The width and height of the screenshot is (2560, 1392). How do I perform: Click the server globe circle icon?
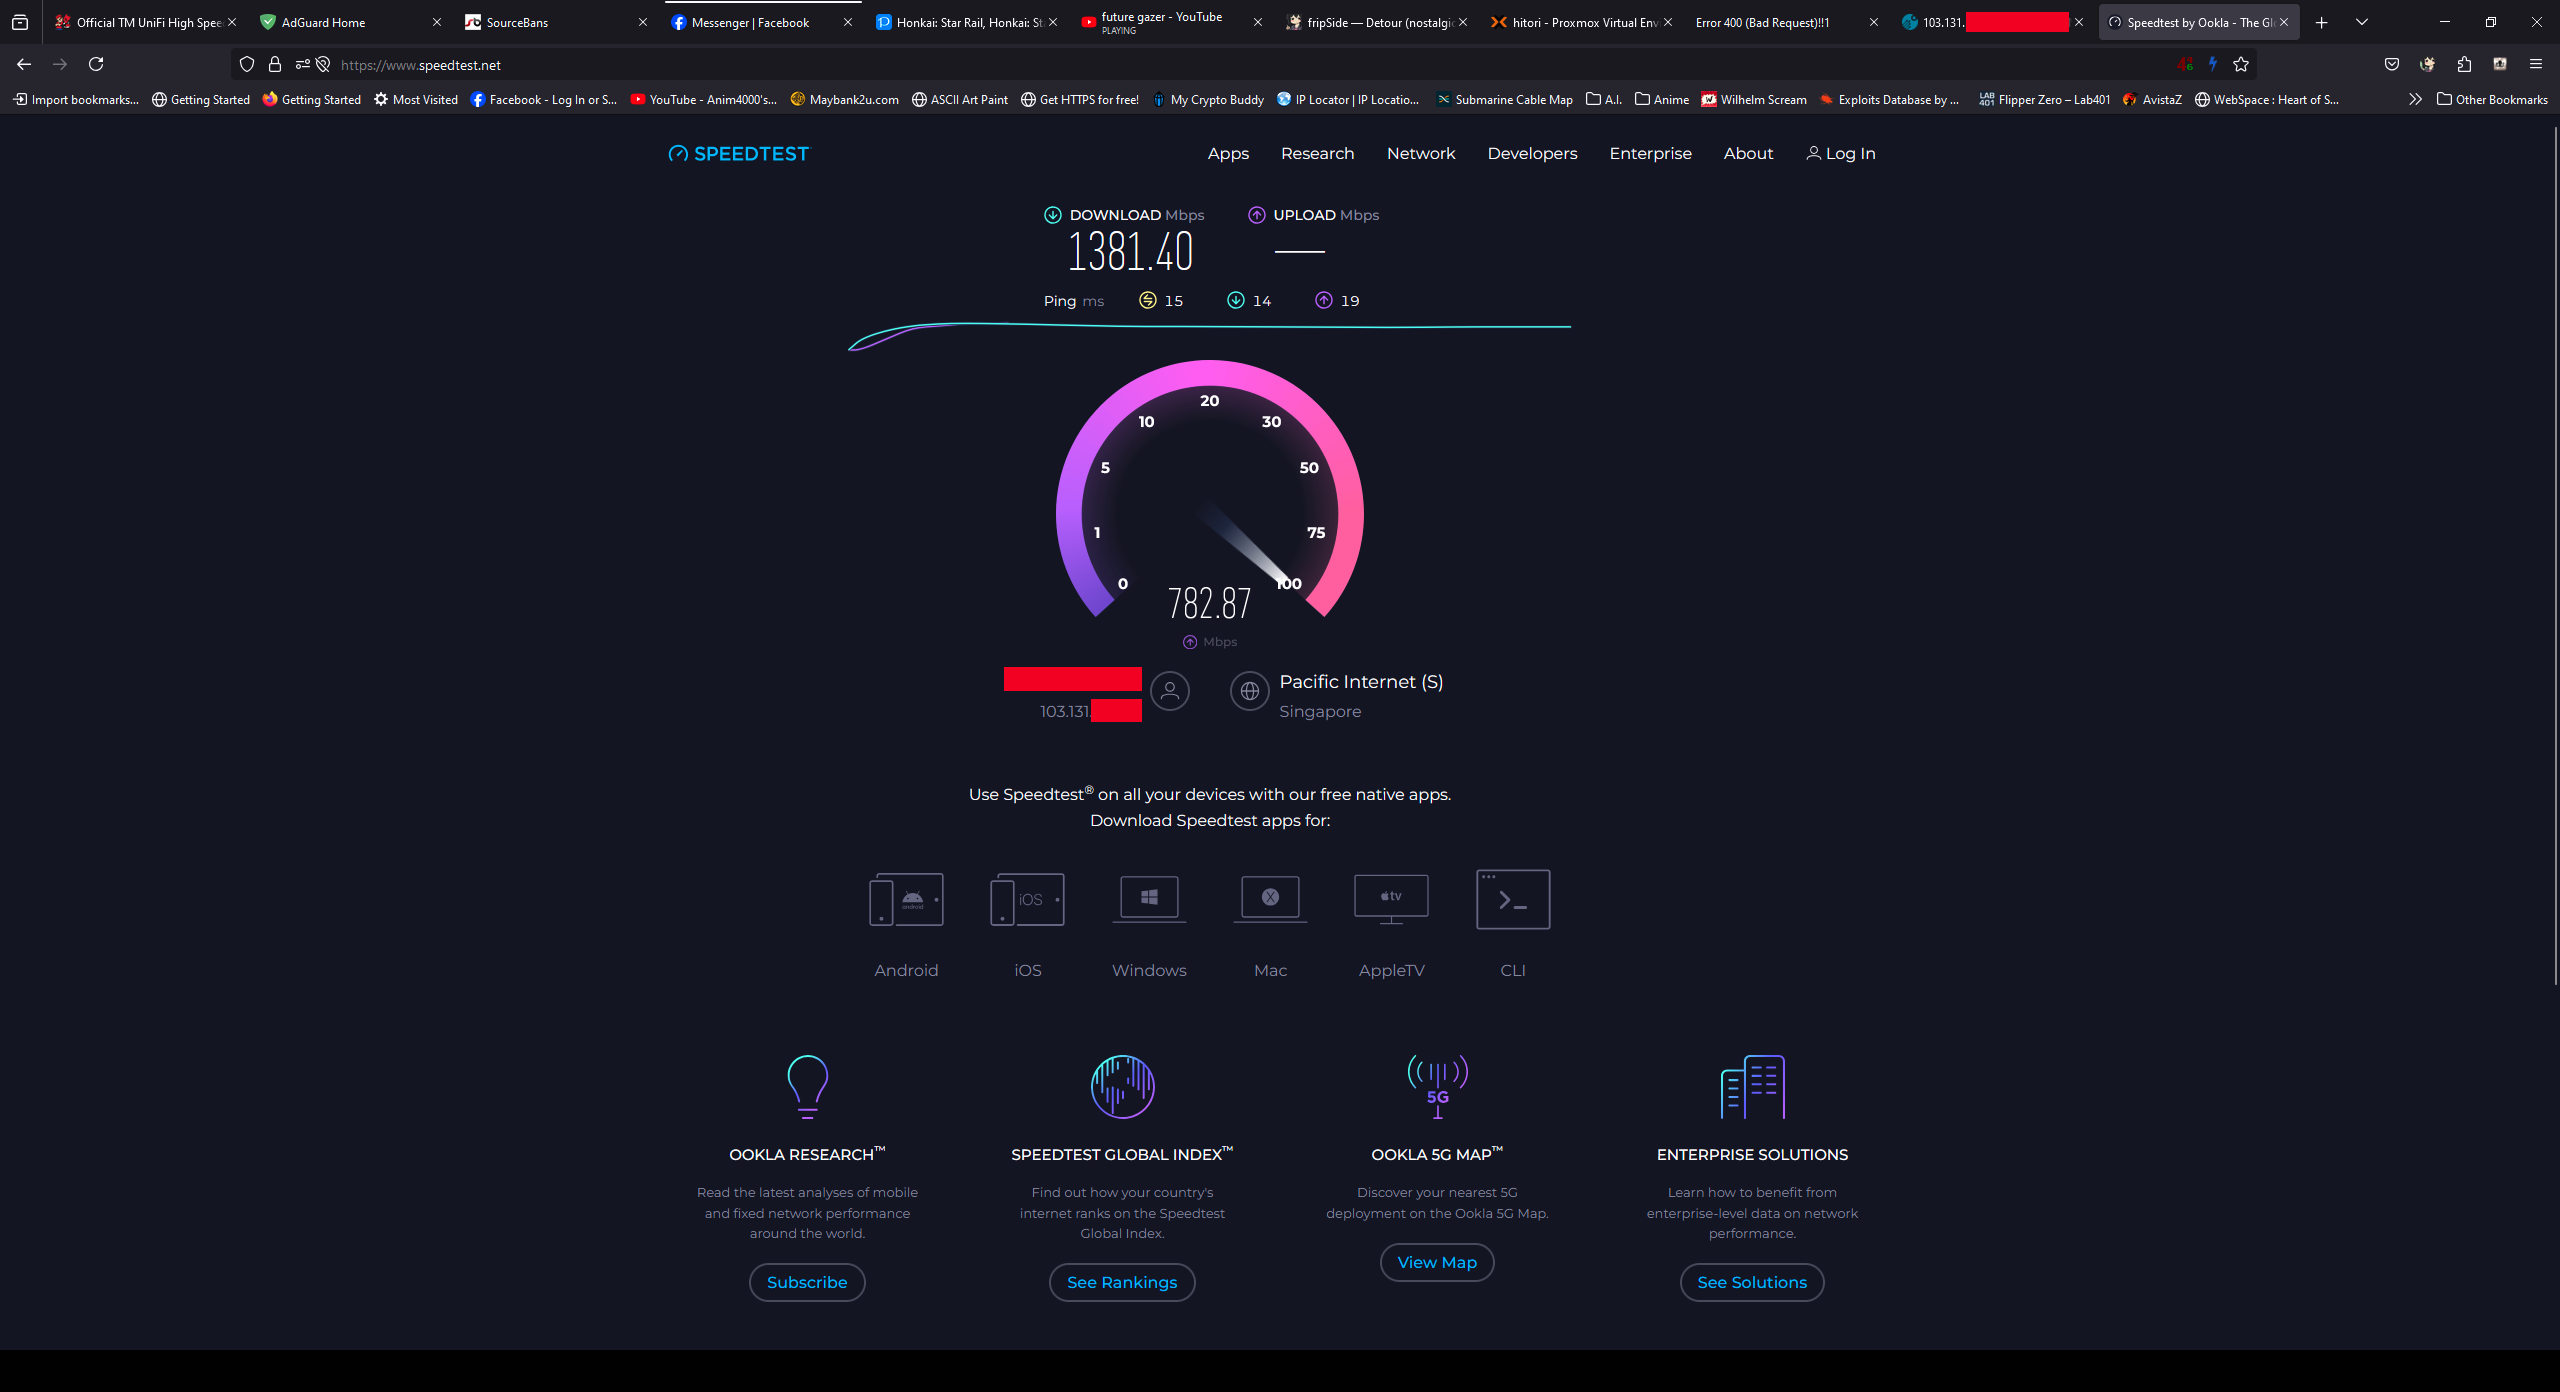pyautogui.click(x=1250, y=691)
